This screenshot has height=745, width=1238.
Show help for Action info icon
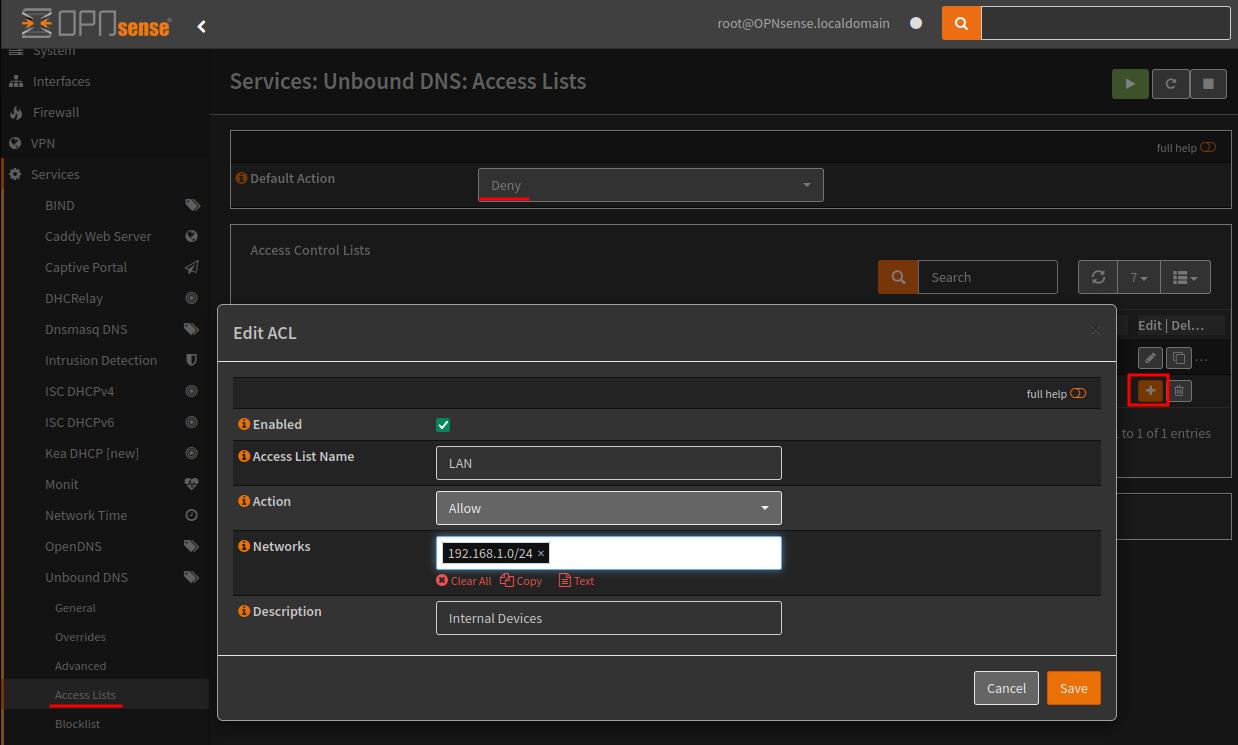[244, 501]
